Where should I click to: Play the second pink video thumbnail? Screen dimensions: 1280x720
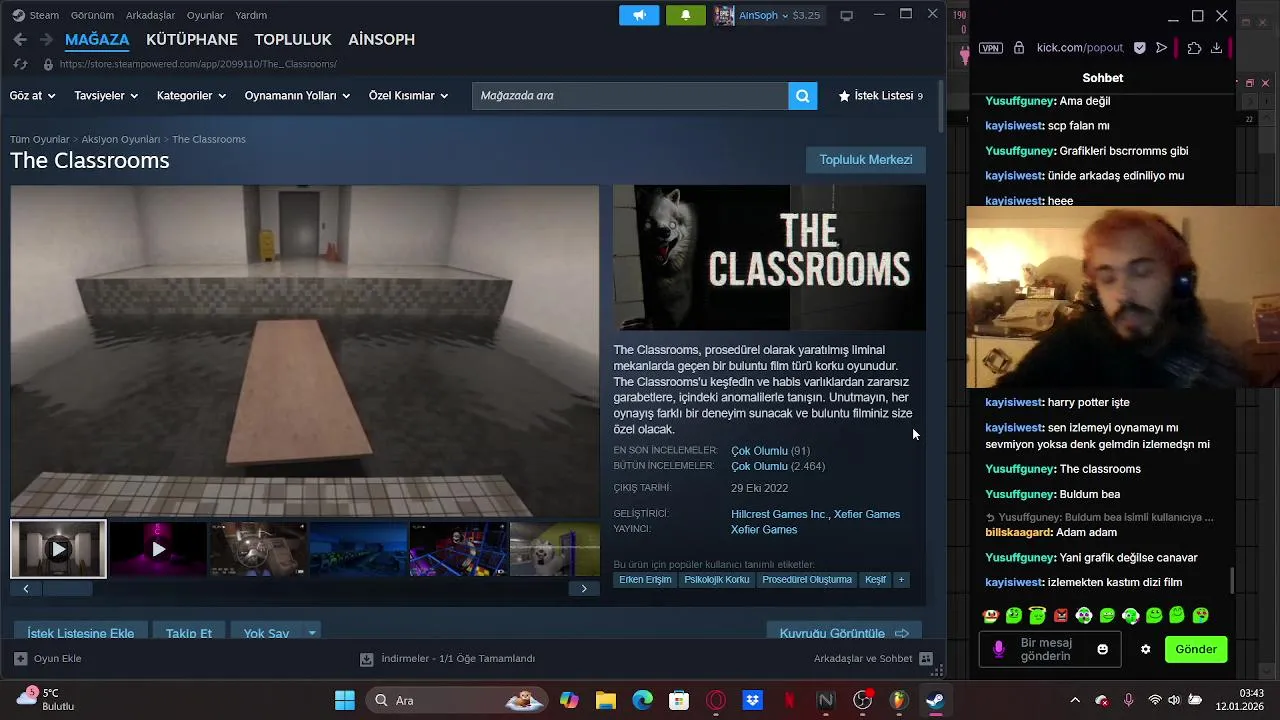[x=158, y=549]
